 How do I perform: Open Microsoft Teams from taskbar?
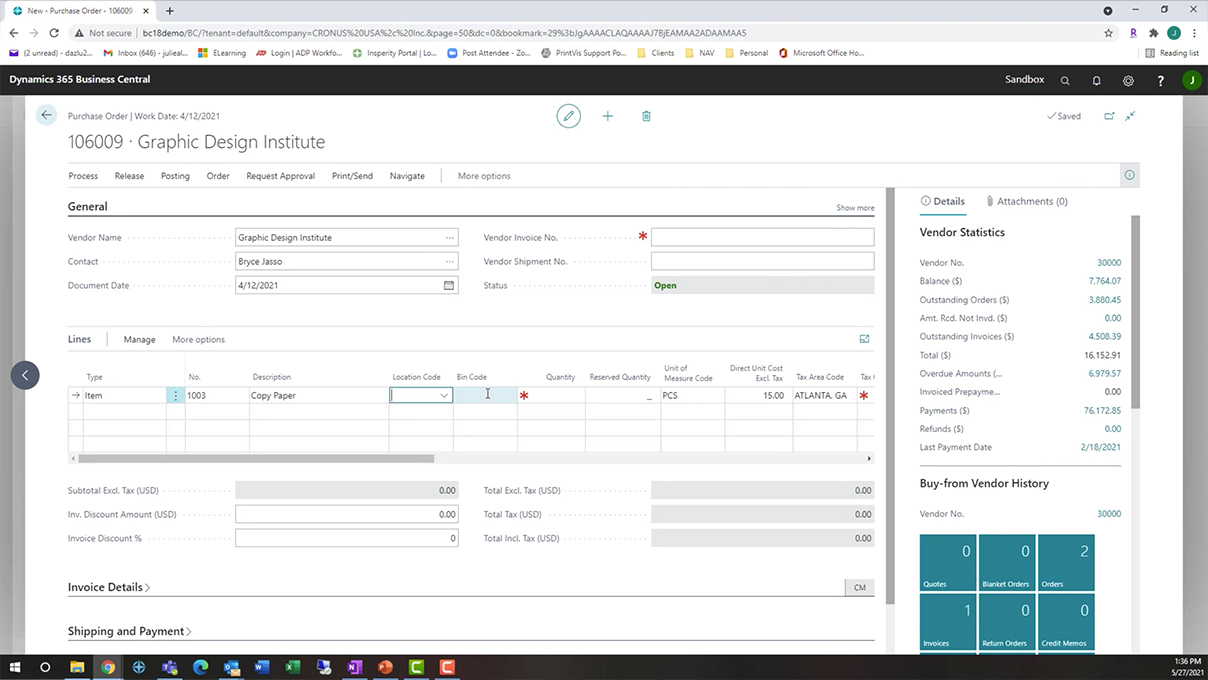169,667
